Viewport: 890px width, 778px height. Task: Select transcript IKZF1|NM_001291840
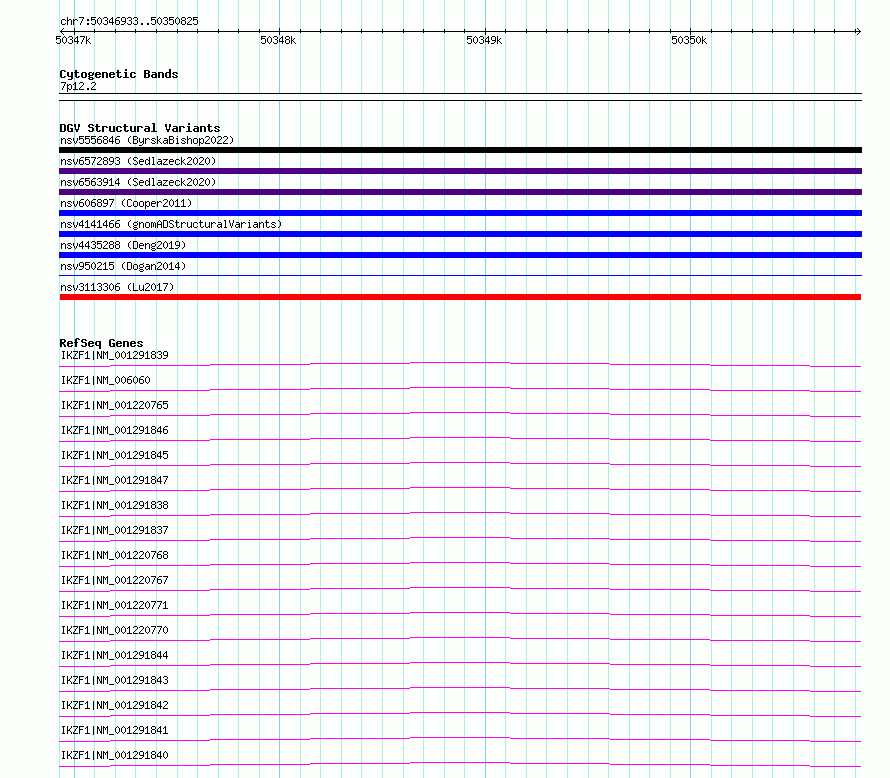[115, 755]
